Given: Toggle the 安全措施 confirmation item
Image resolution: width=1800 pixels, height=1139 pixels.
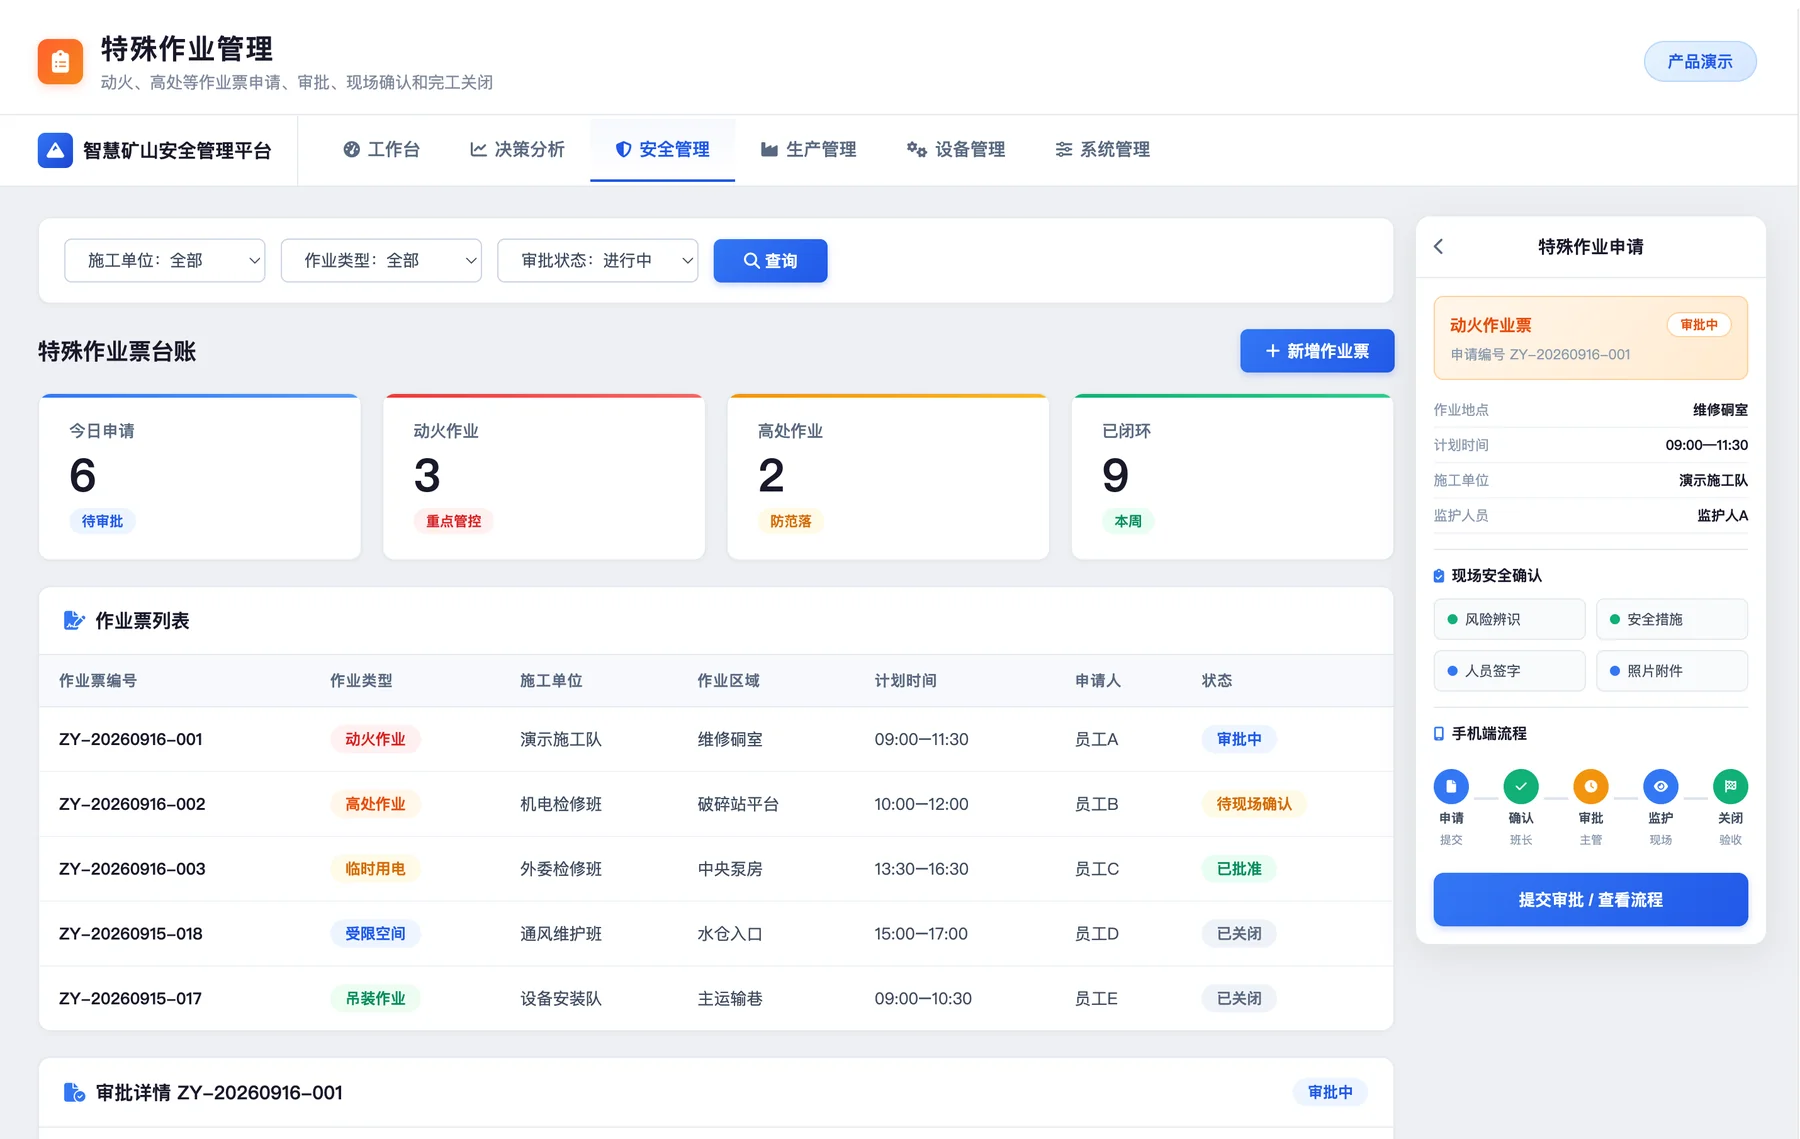Looking at the screenshot, I should (x=1672, y=619).
